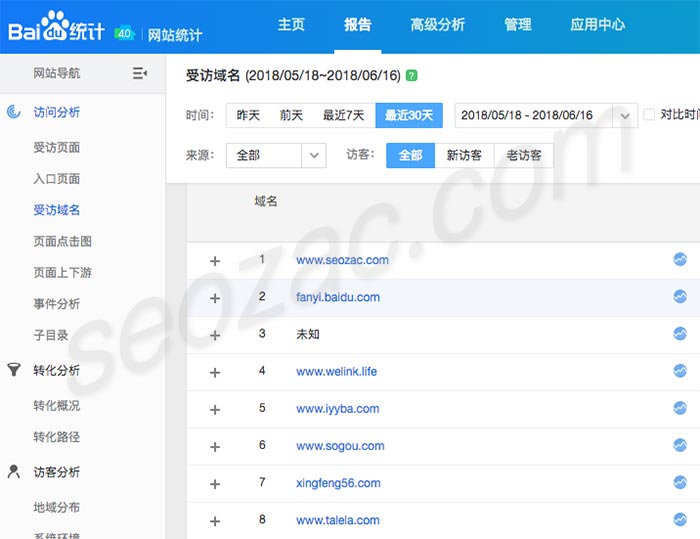Open the trend chart icon for fanyi.baidu.com

click(x=680, y=296)
